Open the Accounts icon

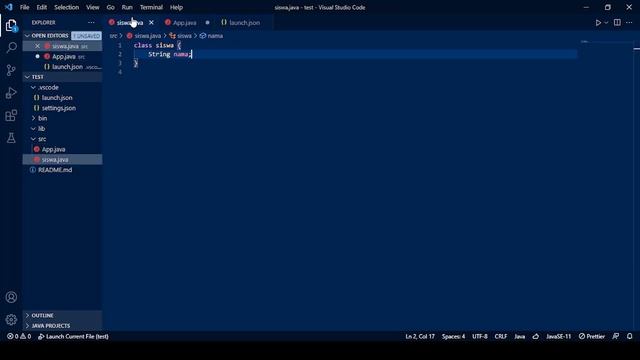point(11,297)
